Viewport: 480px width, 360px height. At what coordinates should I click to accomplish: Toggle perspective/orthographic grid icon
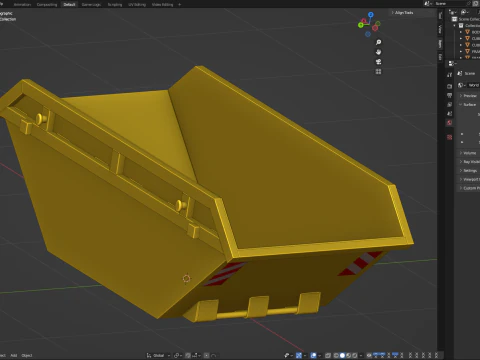tap(378, 72)
